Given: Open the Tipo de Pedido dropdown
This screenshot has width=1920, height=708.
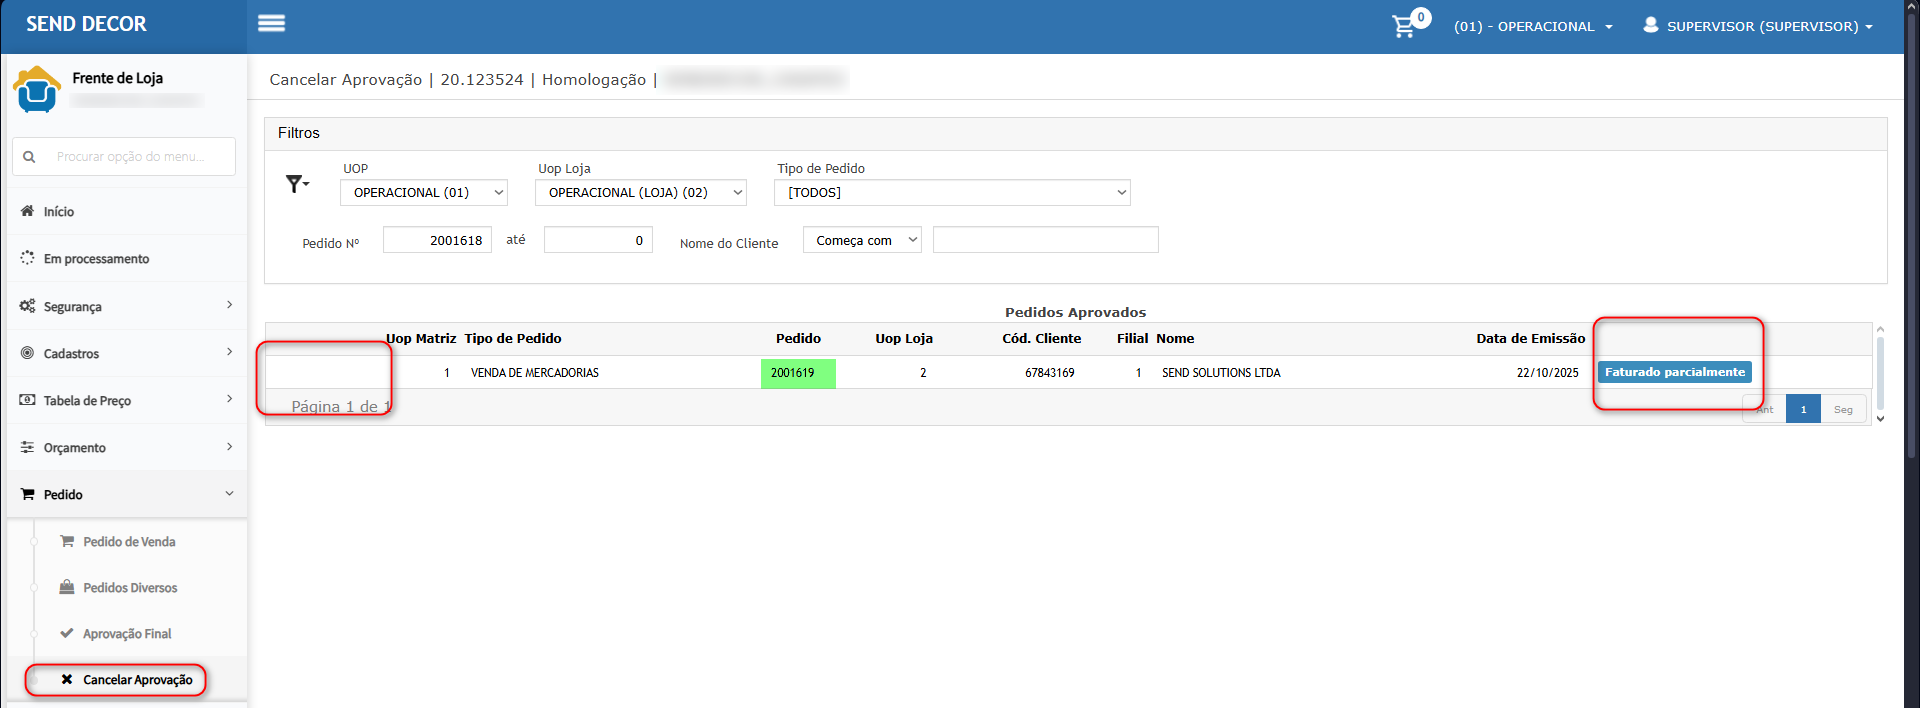Looking at the screenshot, I should coord(951,193).
